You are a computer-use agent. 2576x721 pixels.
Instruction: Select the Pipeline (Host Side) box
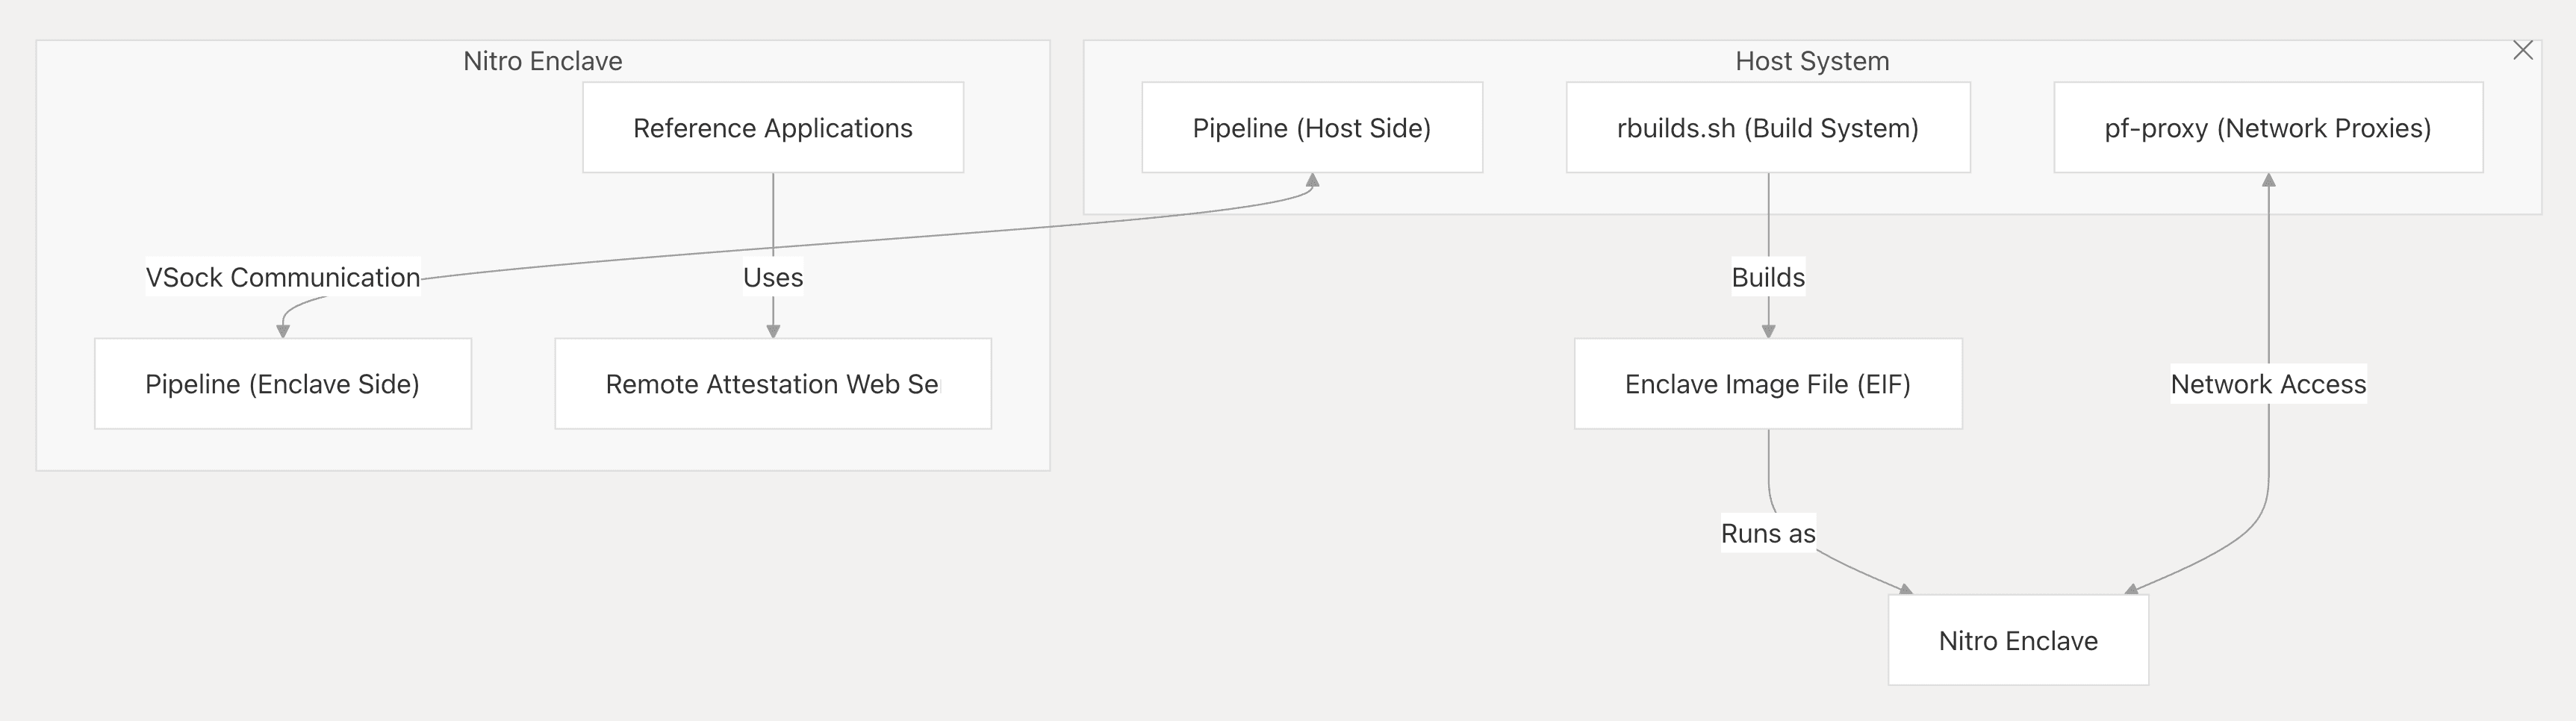tap(1311, 128)
